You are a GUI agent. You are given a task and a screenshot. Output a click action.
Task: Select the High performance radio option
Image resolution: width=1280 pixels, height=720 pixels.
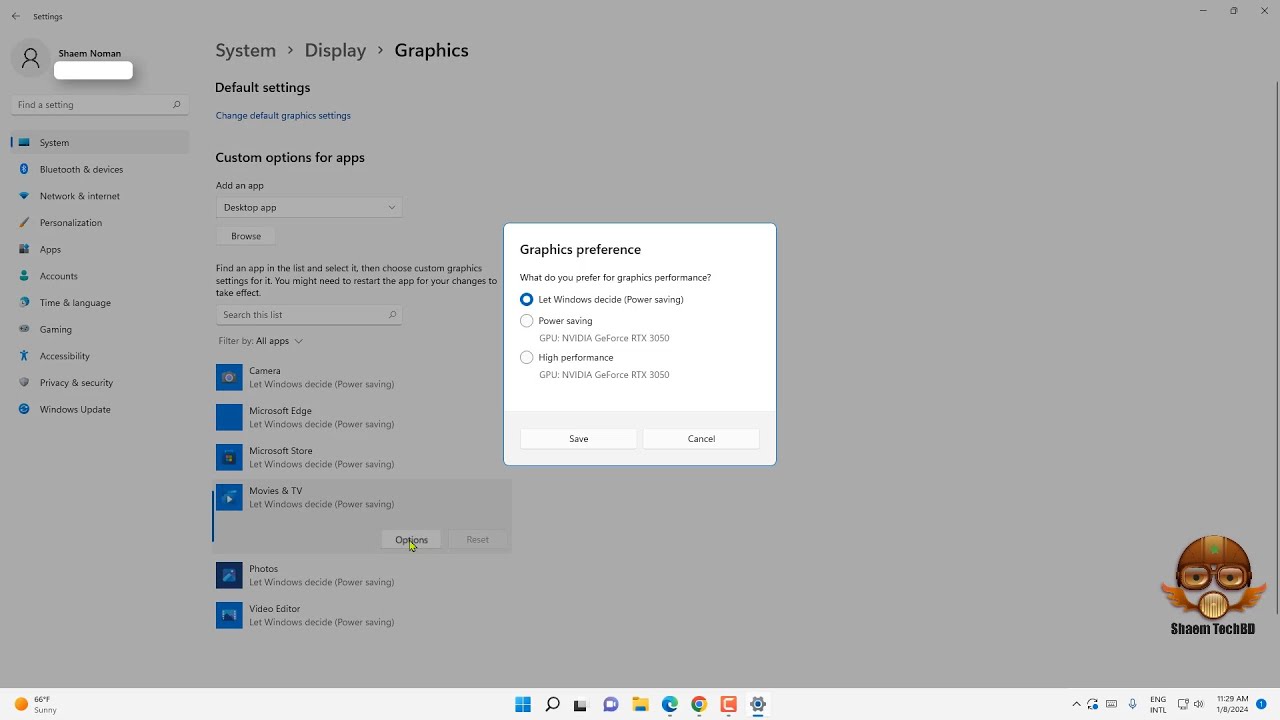[x=527, y=357]
